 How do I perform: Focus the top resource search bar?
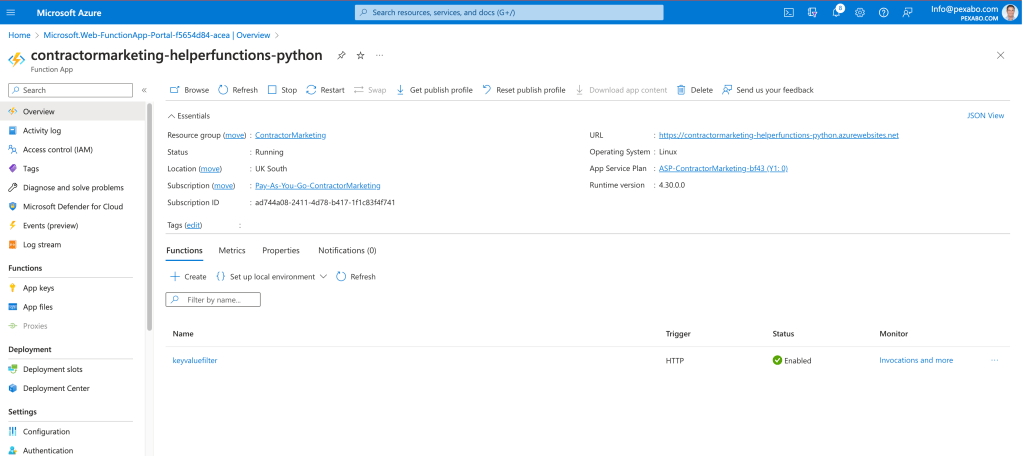pos(509,12)
